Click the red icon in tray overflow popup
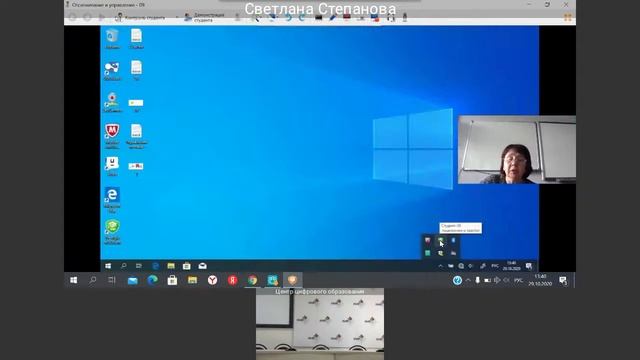Image resolution: width=640 pixels, height=360 pixels. tap(427, 240)
